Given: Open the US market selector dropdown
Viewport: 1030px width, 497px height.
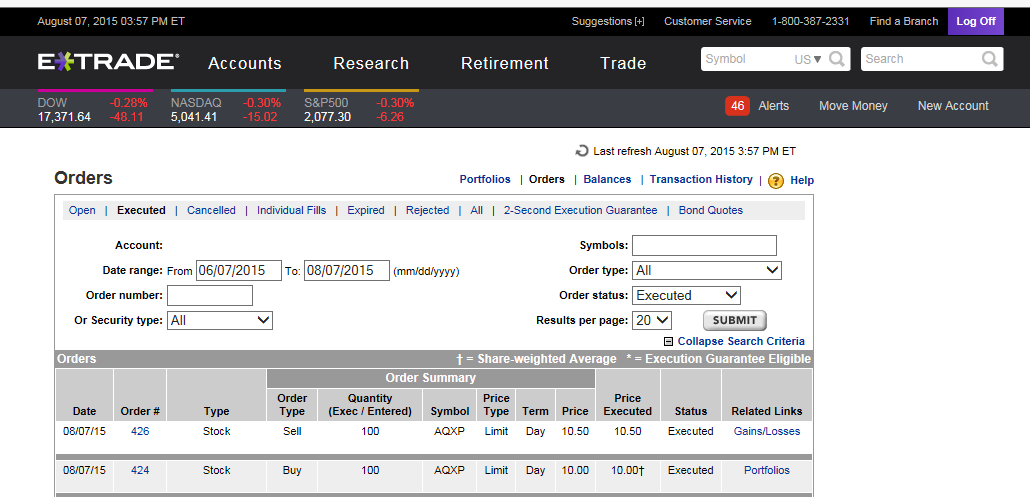Looking at the screenshot, I should click(x=808, y=59).
